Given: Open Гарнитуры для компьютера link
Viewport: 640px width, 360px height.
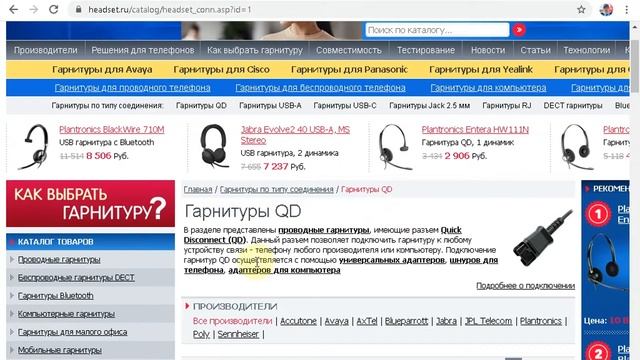Looking at the screenshot, I should (x=488, y=88).
